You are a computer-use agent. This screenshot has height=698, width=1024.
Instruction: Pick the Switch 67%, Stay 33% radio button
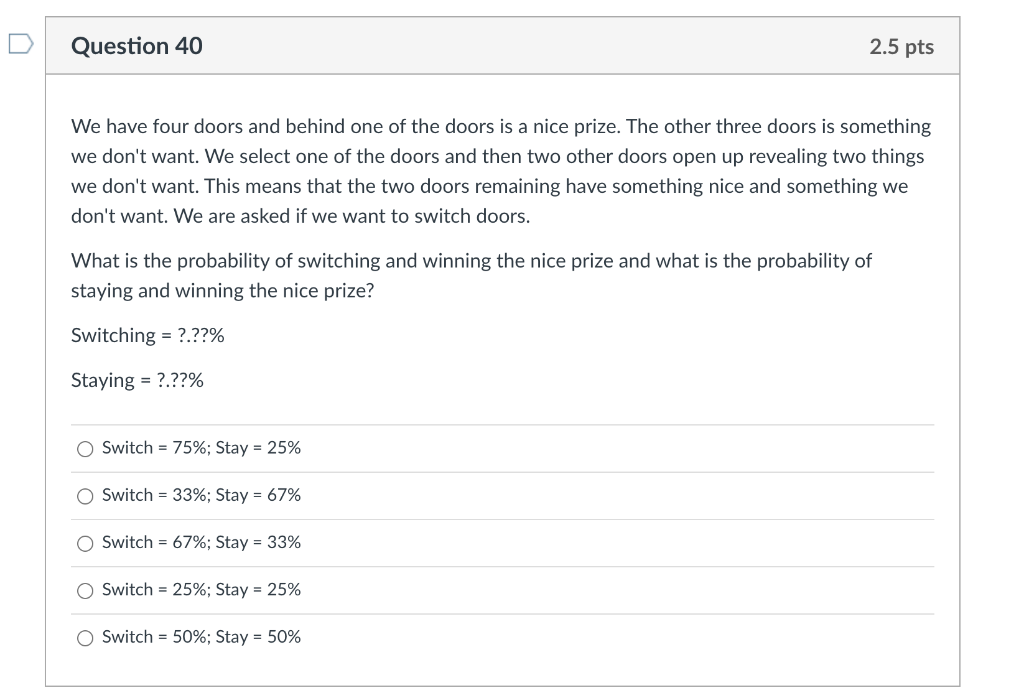pyautogui.click(x=86, y=543)
